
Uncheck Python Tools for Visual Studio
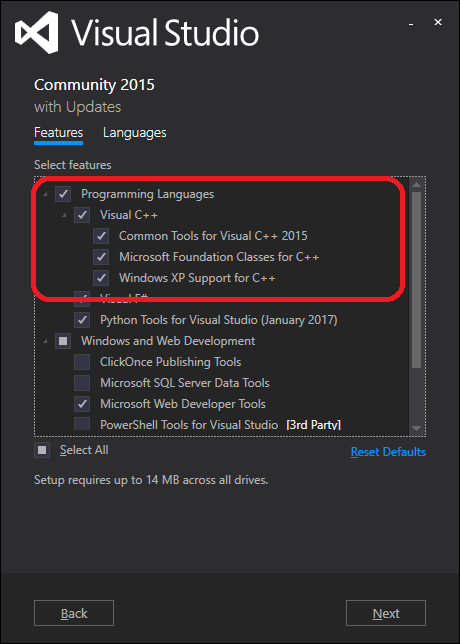(x=82, y=320)
